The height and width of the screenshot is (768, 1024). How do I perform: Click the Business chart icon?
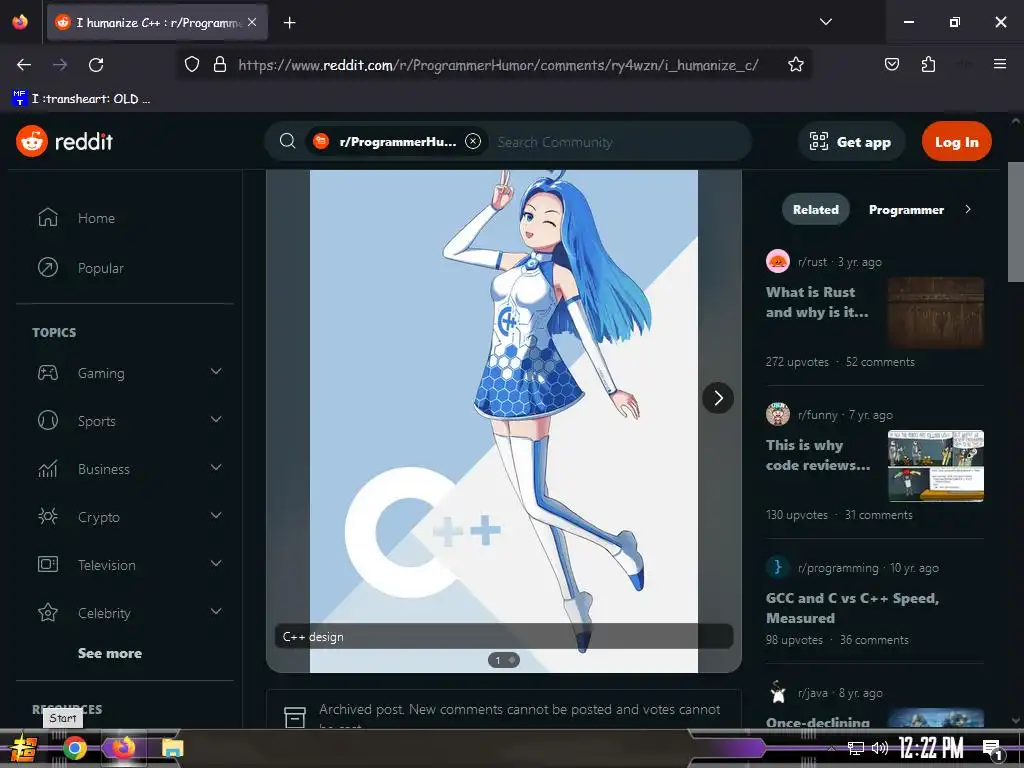click(48, 468)
